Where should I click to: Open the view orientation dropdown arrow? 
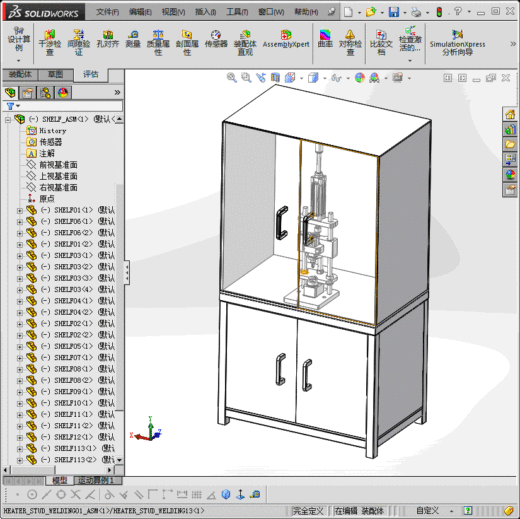[x=325, y=78]
